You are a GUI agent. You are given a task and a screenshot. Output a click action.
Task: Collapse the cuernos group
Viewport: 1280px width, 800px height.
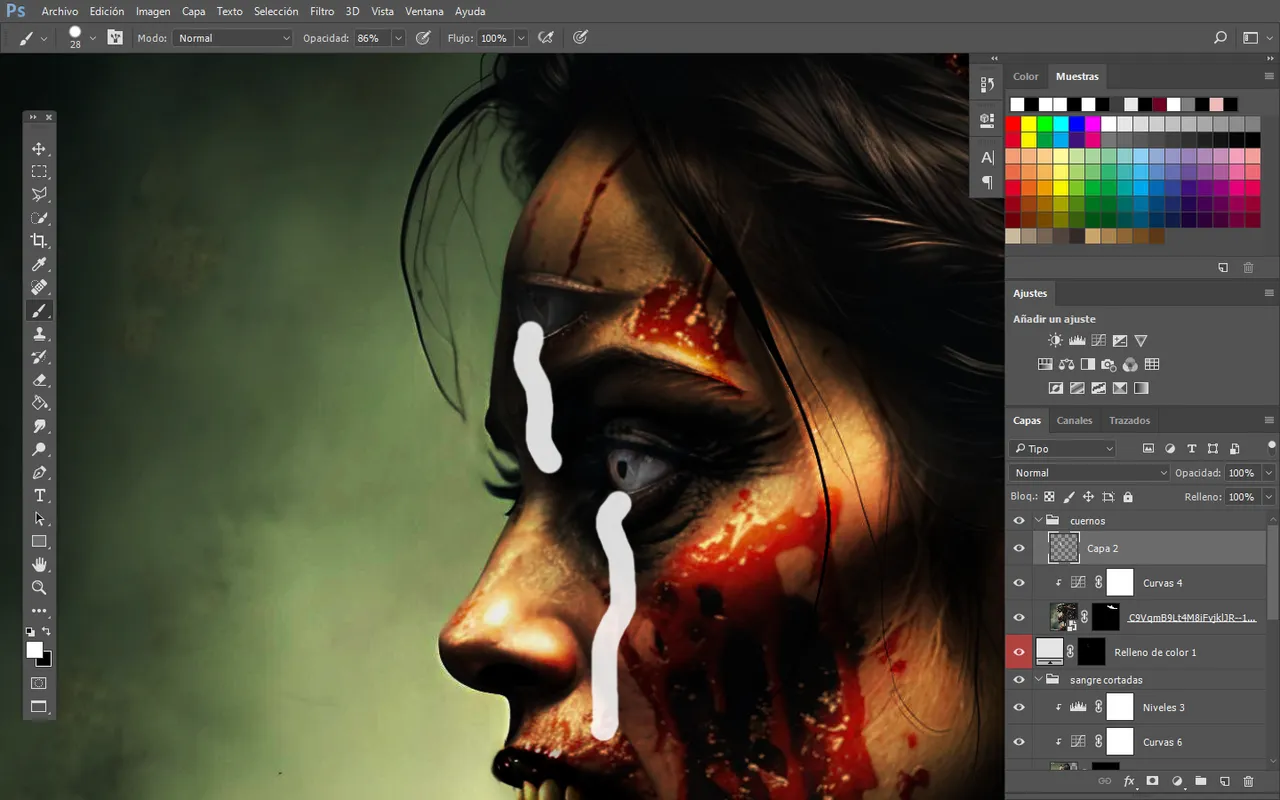1037,521
